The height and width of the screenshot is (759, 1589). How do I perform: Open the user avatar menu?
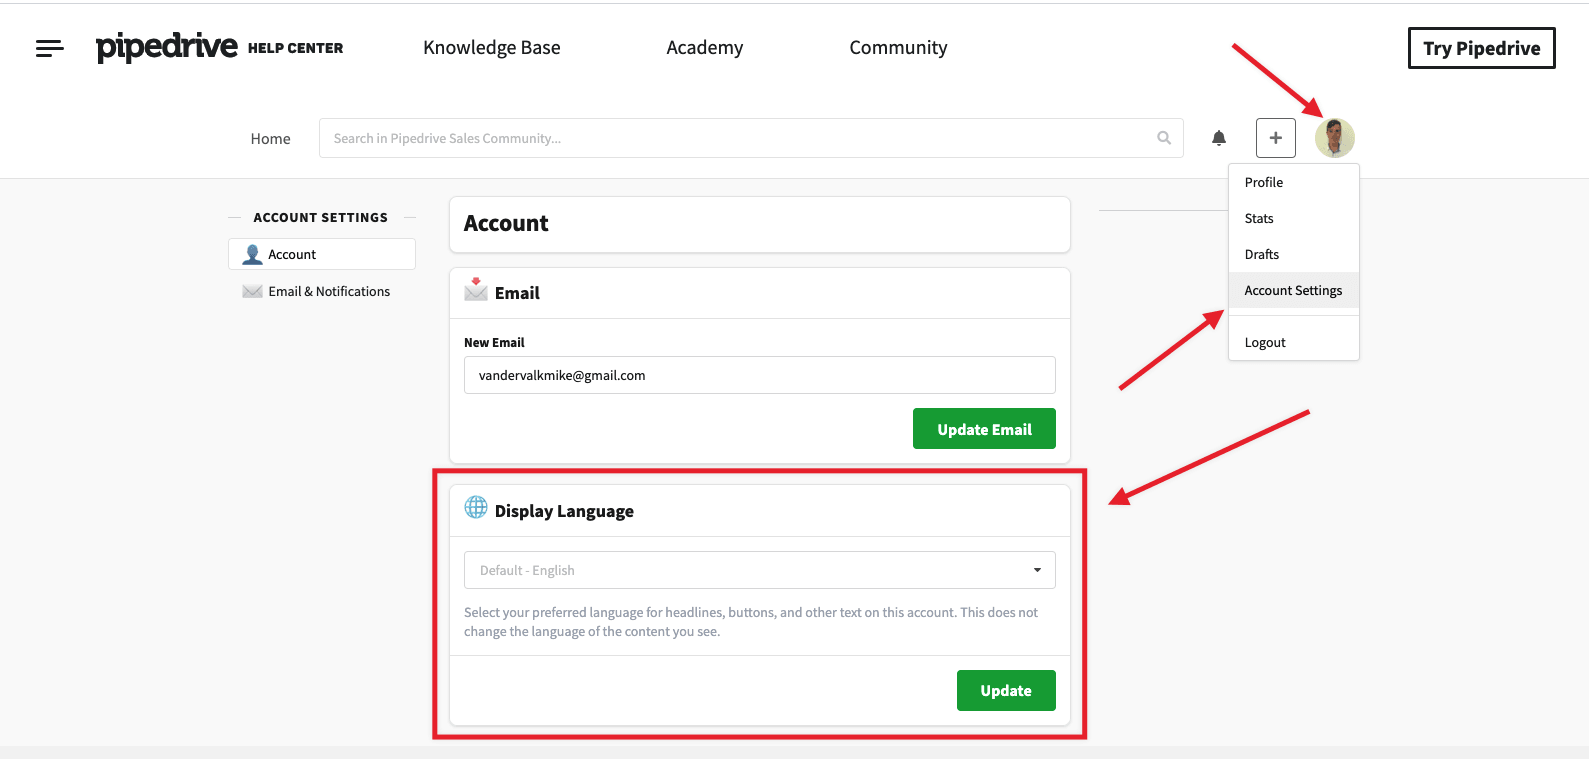click(1334, 138)
